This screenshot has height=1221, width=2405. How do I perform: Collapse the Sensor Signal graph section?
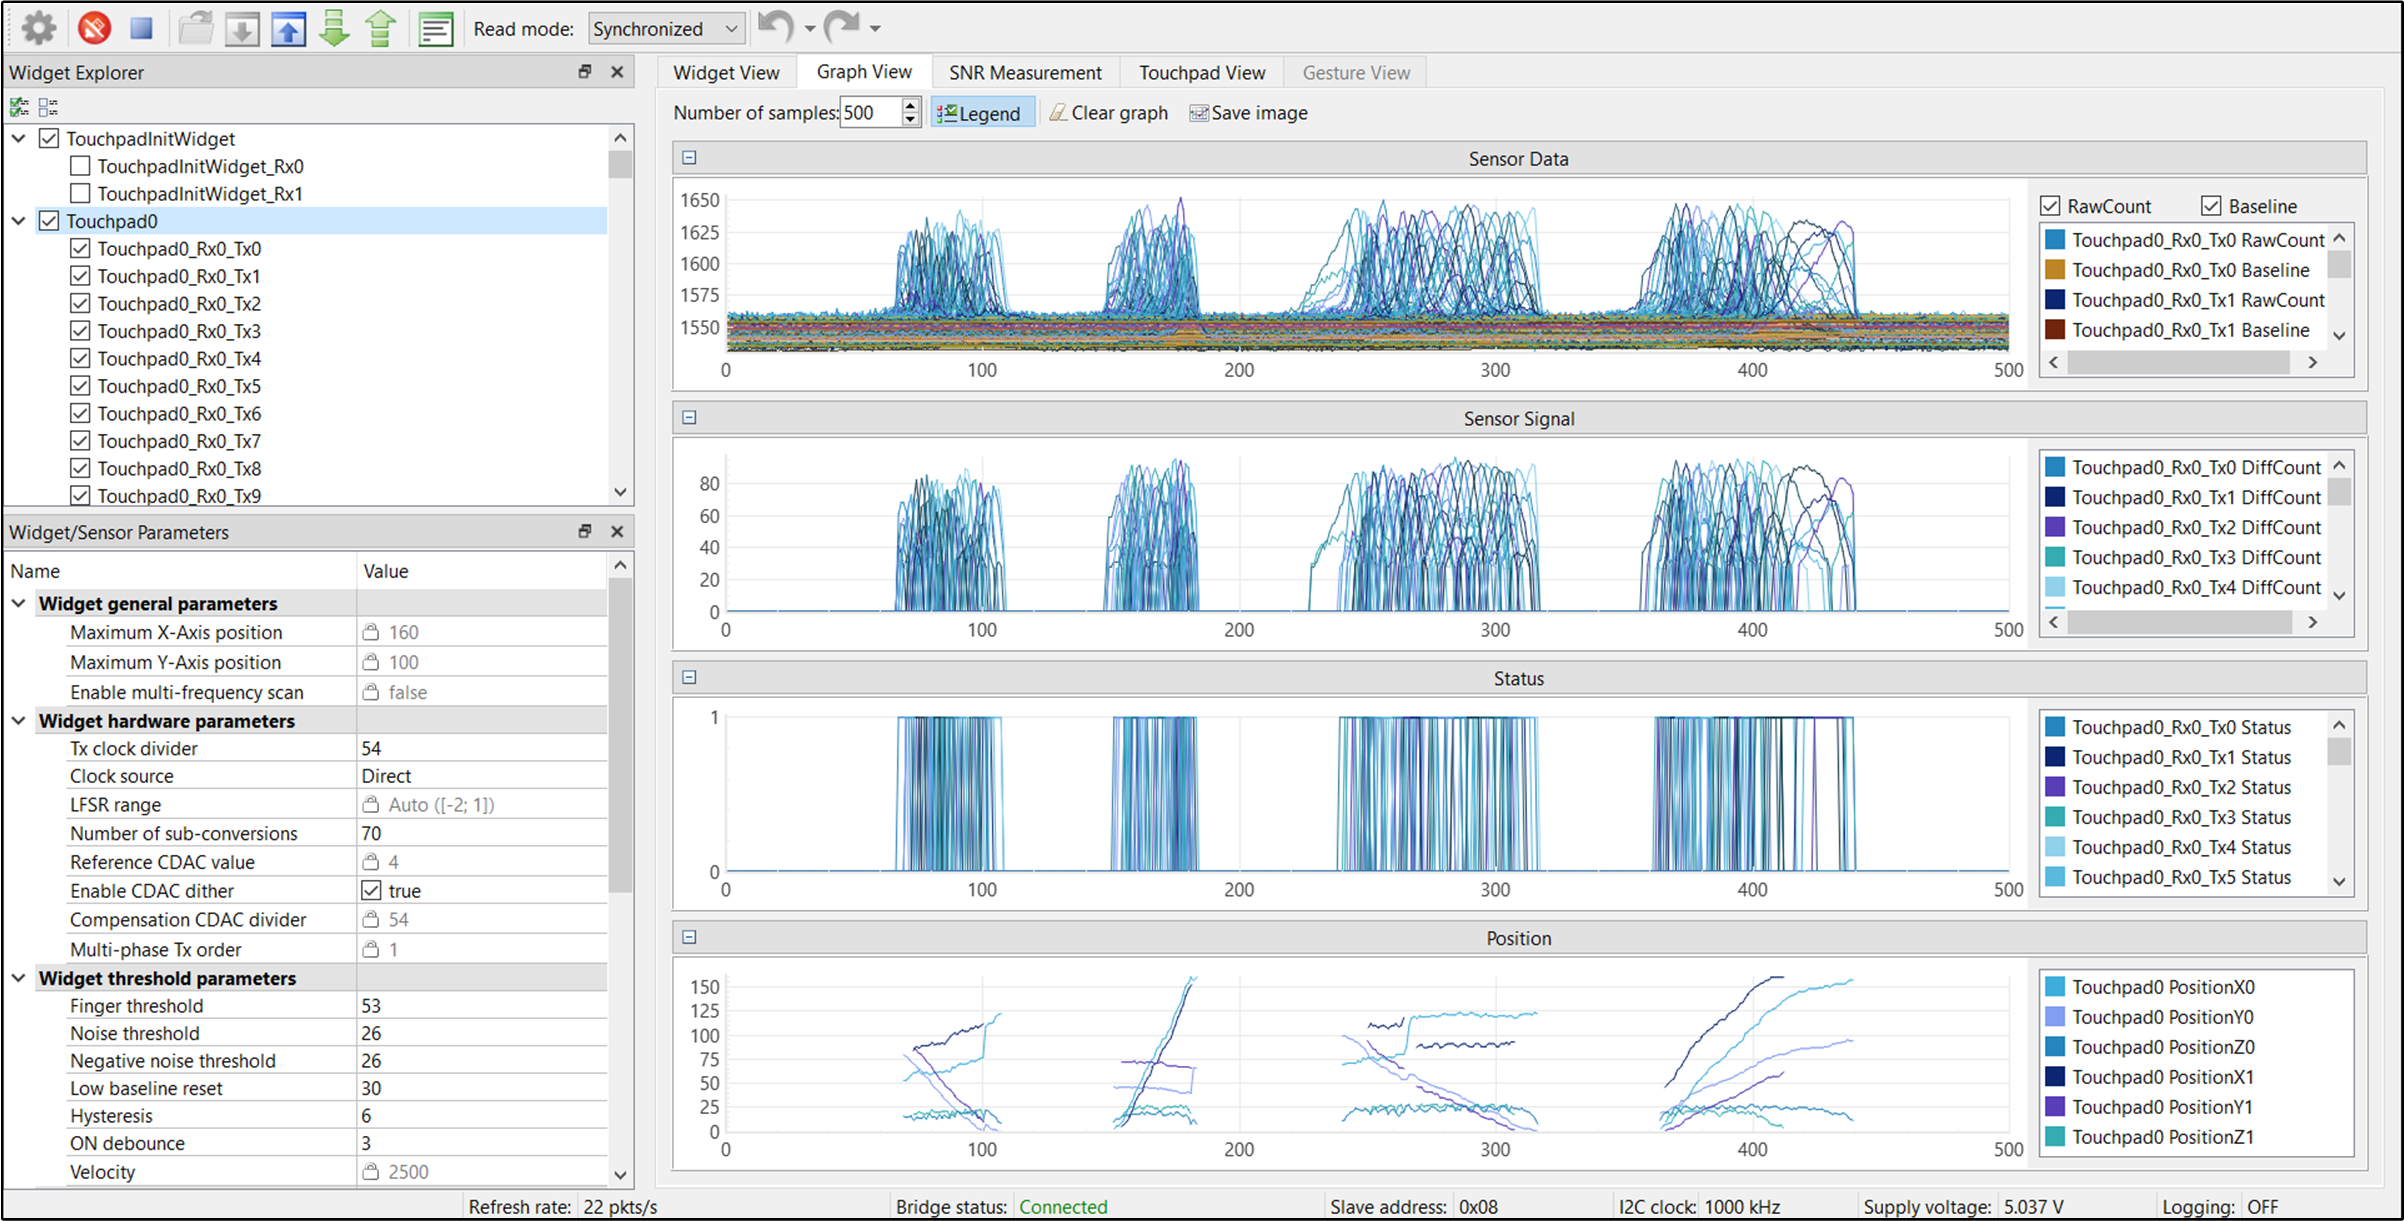tap(689, 418)
